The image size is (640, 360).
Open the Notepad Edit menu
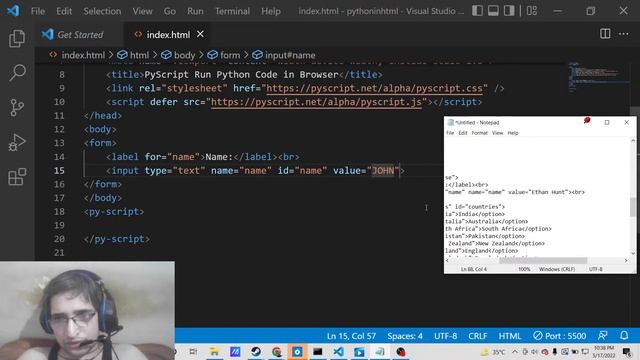point(462,133)
